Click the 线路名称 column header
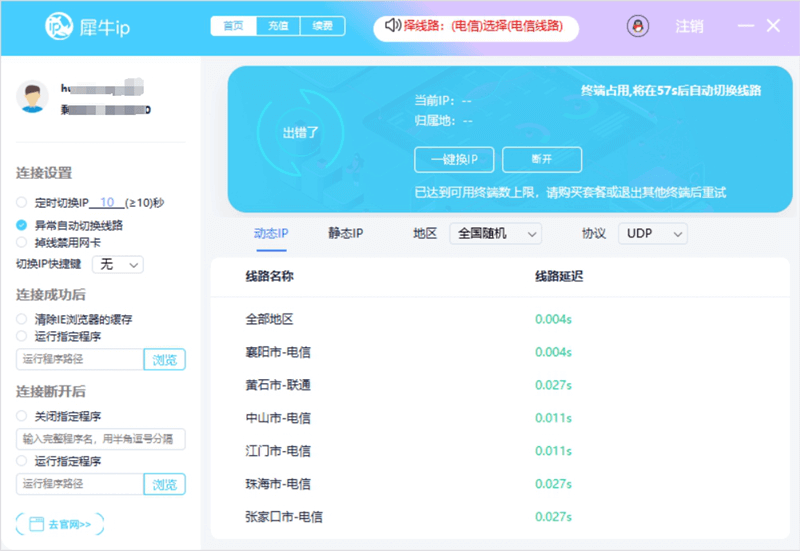Image resolution: width=800 pixels, height=551 pixels. [x=269, y=277]
